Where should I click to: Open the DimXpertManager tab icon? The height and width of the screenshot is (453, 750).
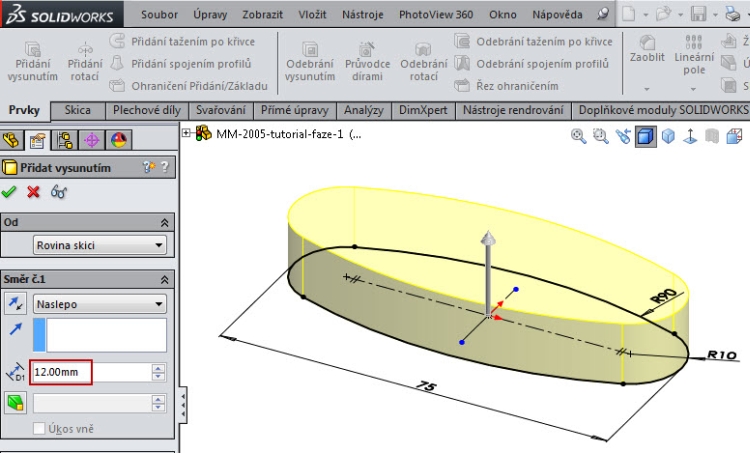pos(91,140)
